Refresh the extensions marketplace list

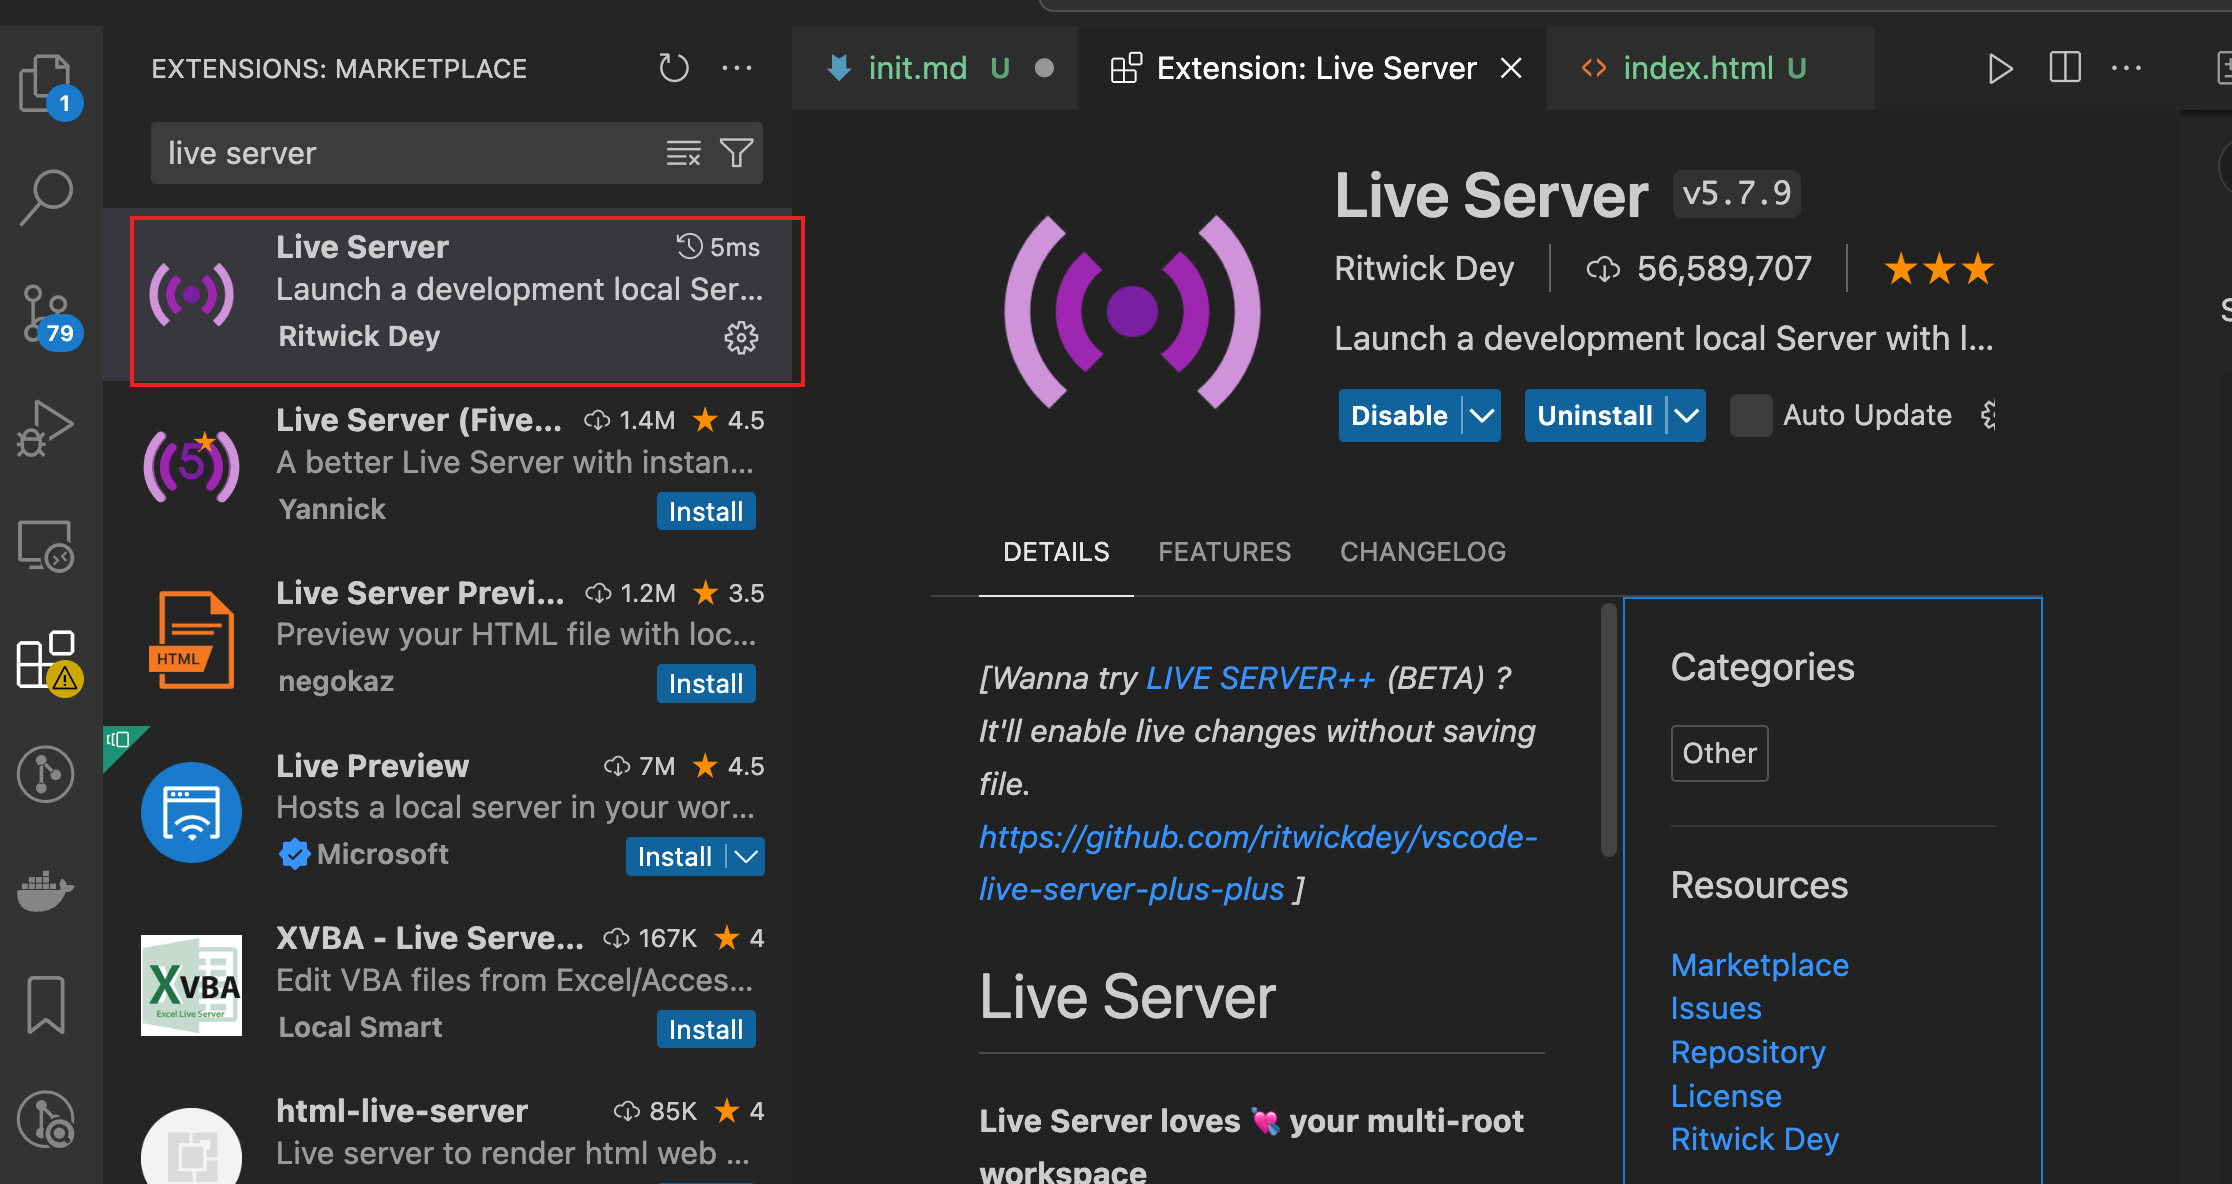674,68
